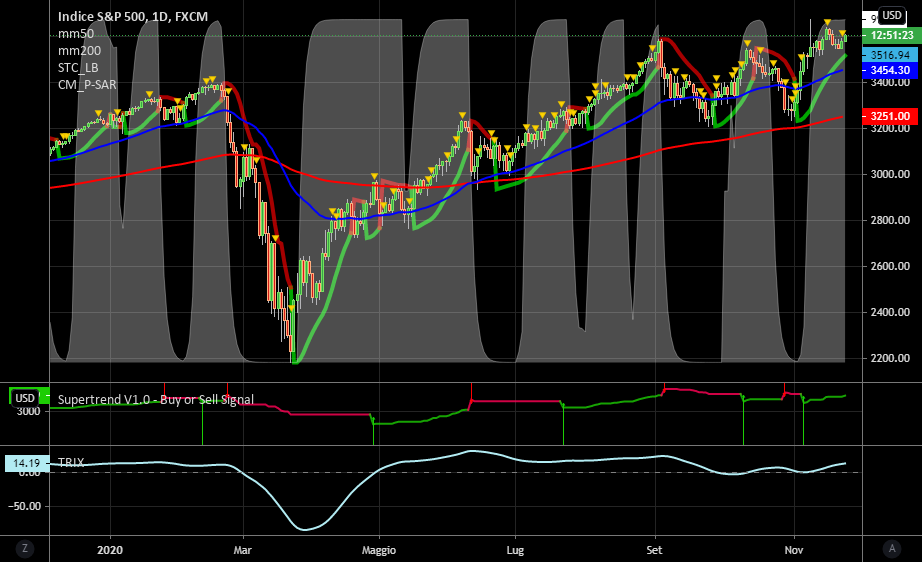This screenshot has height=562, width=922.
Task: Click the 3000.00 price axis label
Action: (890, 174)
